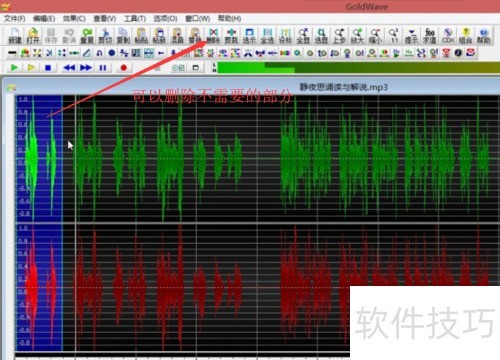The height and width of the screenshot is (360, 500).
Task: Click the 粘贴 (Paste) toolbar icon
Action: point(141,36)
